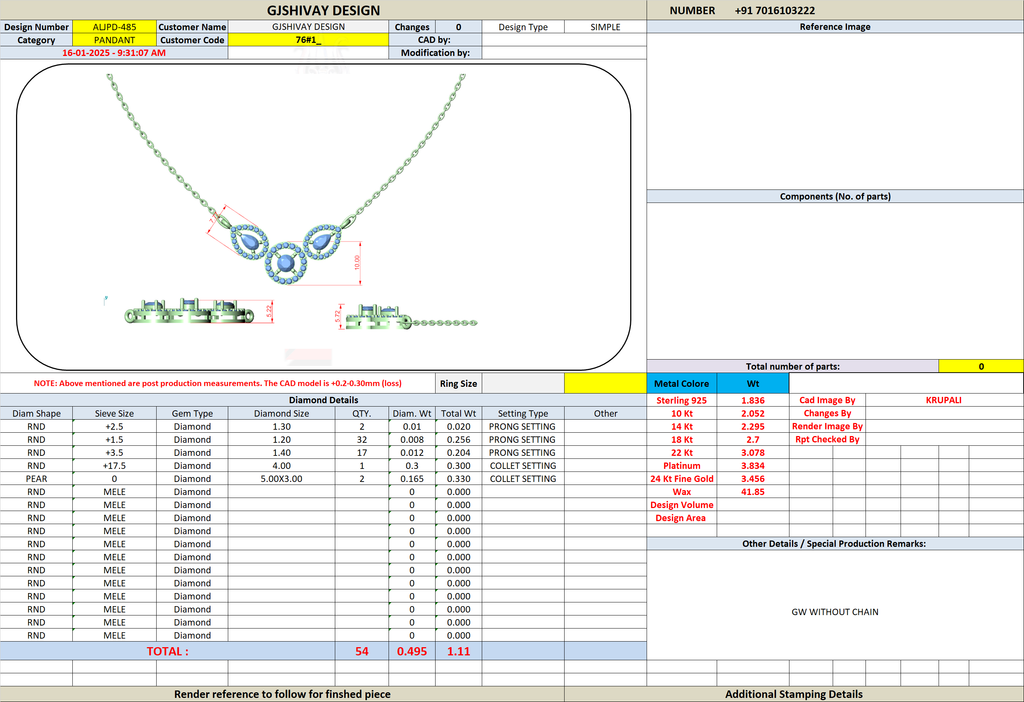Select the Changes value cell showing 0
This screenshot has height=702, width=1024.
tap(458, 27)
